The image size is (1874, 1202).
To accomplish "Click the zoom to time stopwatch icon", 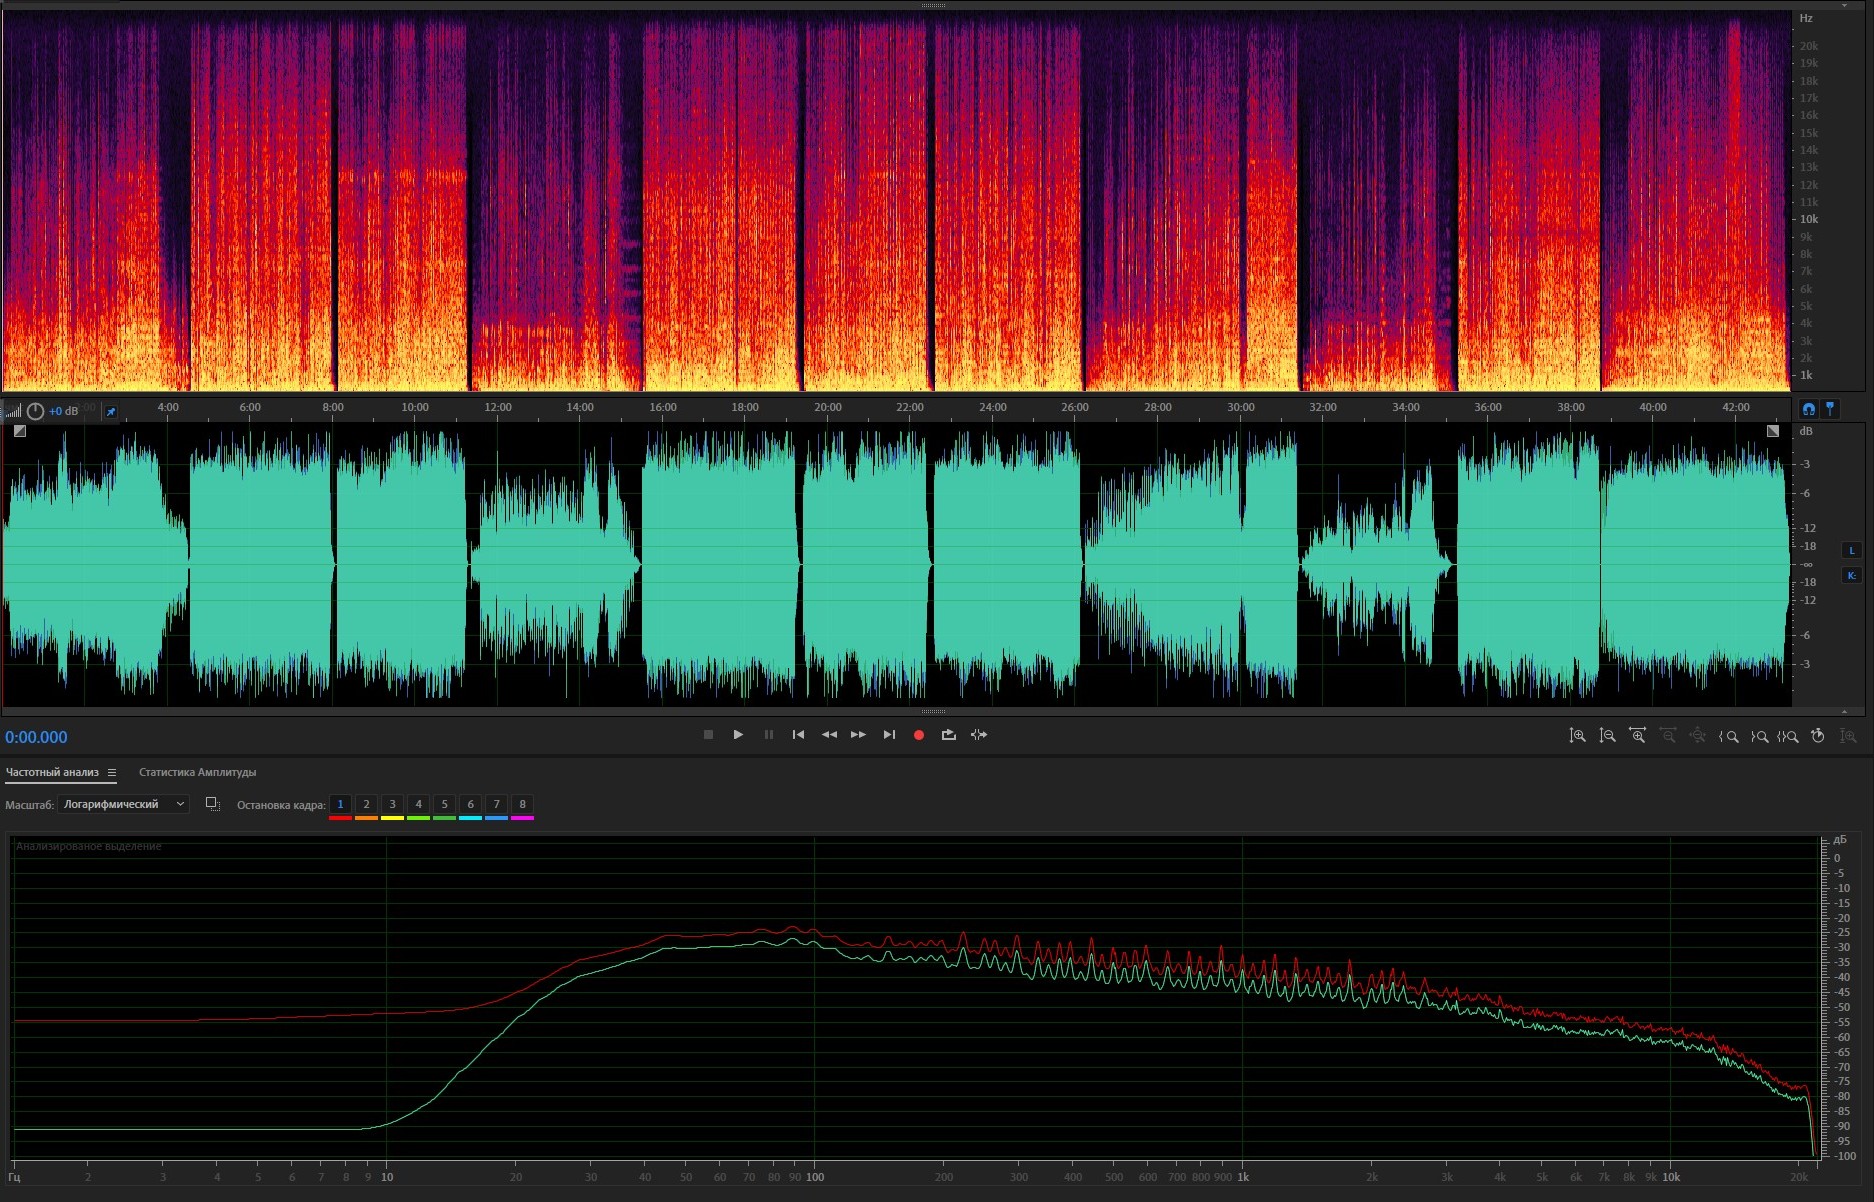I will [x=1818, y=736].
